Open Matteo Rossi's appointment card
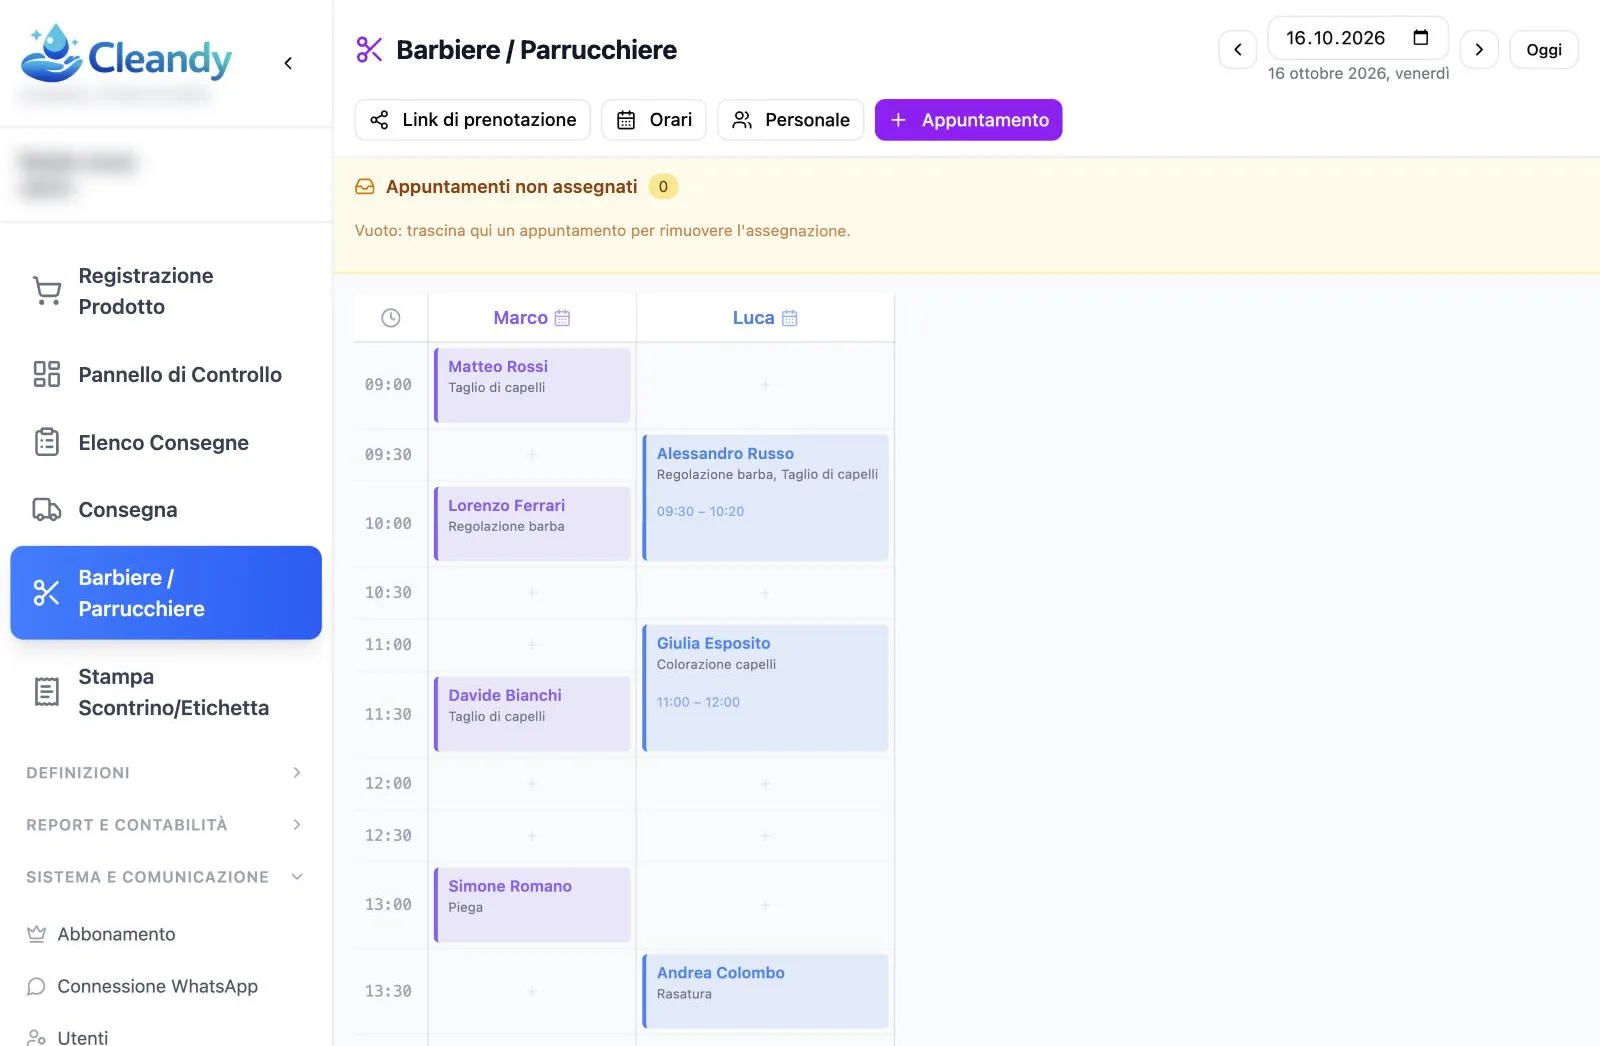The width and height of the screenshot is (1600, 1046). coord(532,385)
